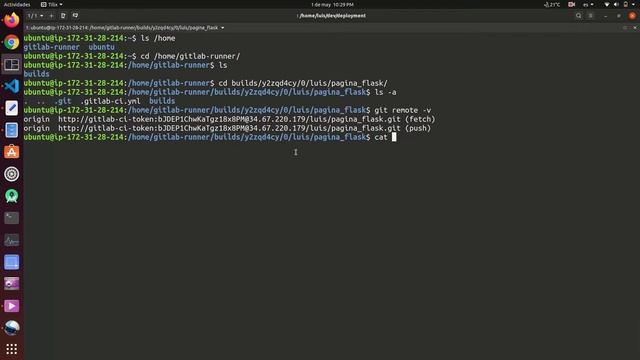Open the Terminal app in dock
The width and height of the screenshot is (640, 360).
[x=11, y=218]
